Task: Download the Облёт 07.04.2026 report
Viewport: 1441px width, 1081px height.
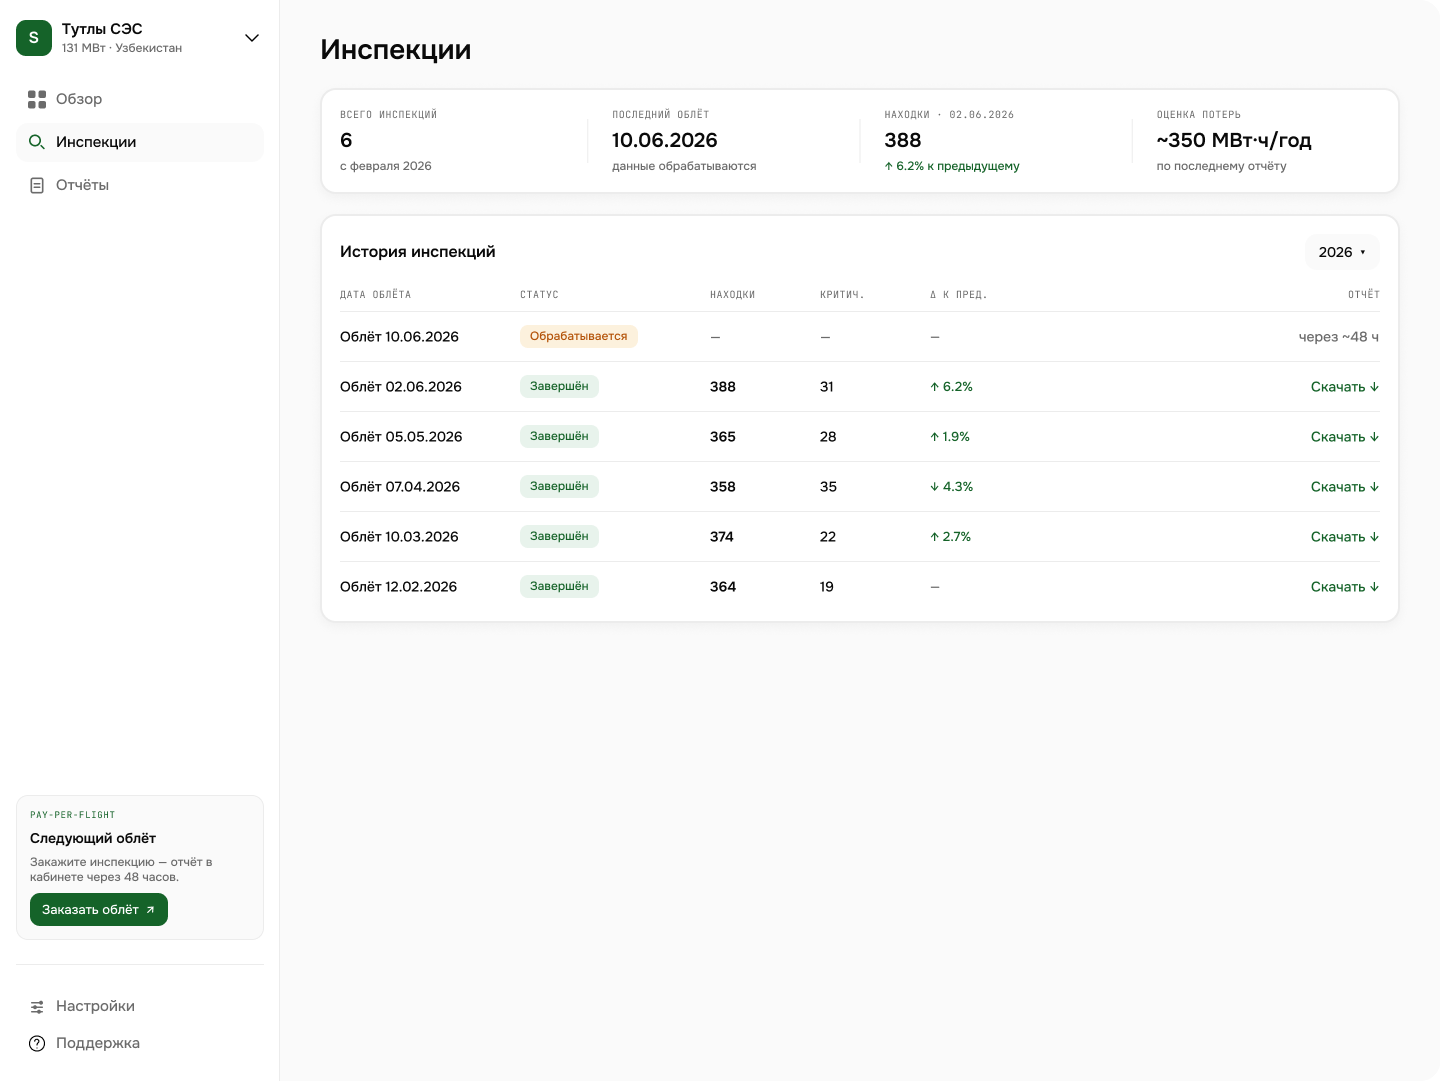Action: [1345, 487]
